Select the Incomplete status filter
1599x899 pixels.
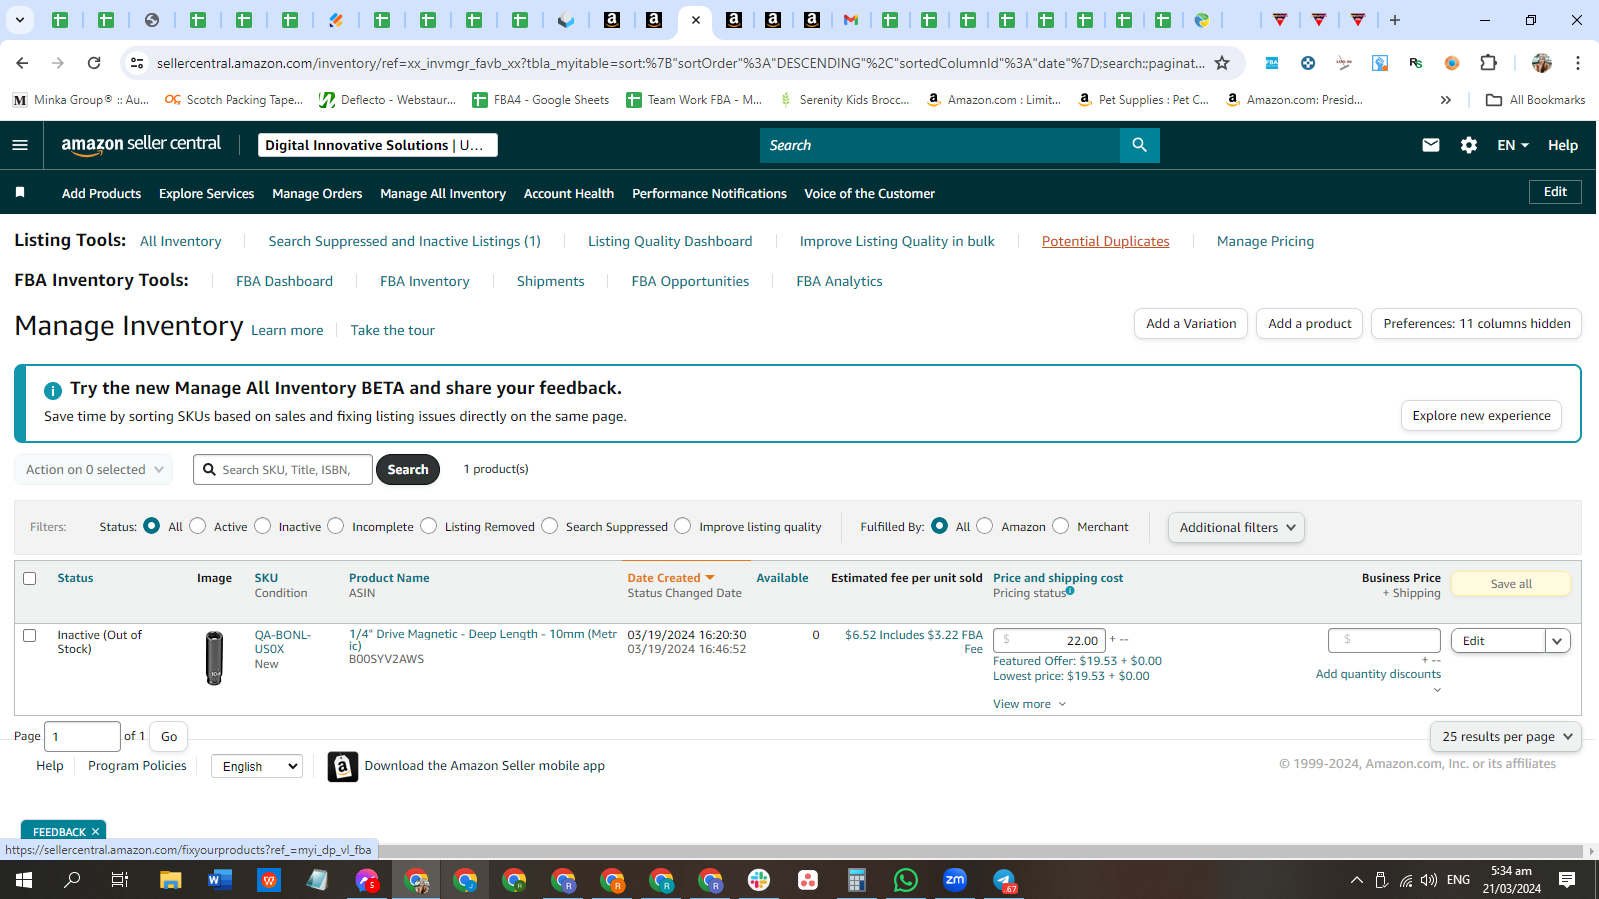336,526
